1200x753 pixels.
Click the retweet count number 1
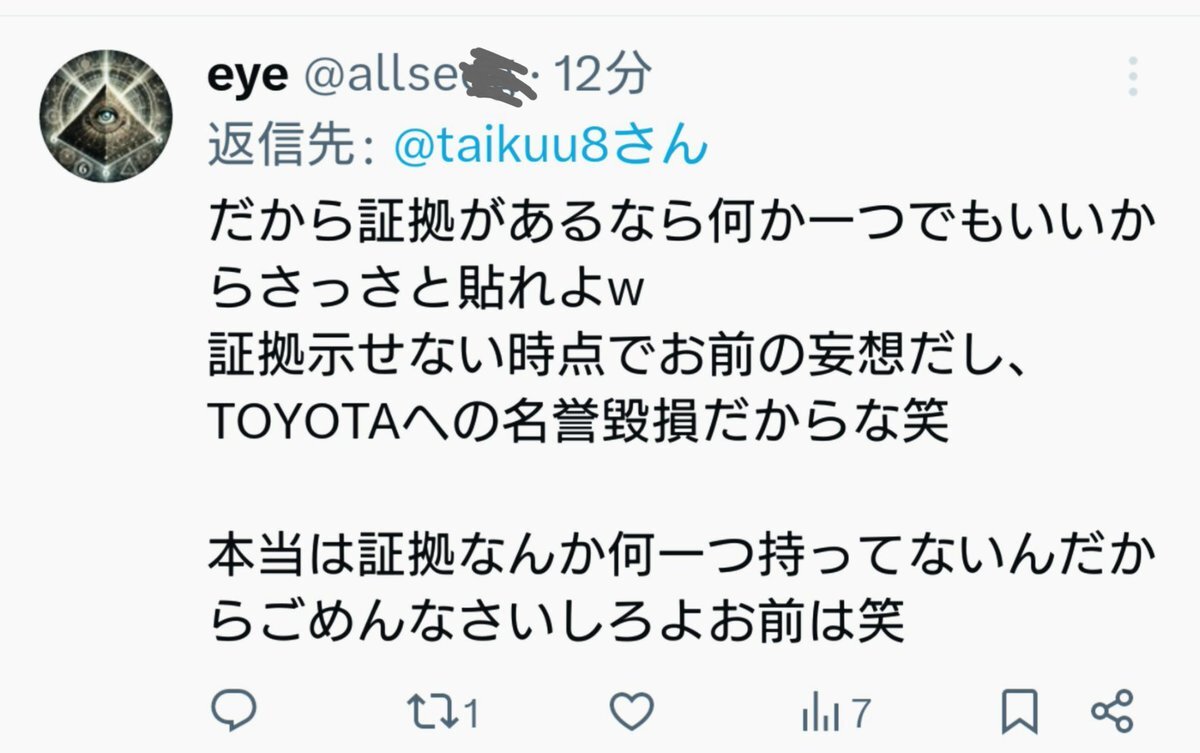point(471,714)
